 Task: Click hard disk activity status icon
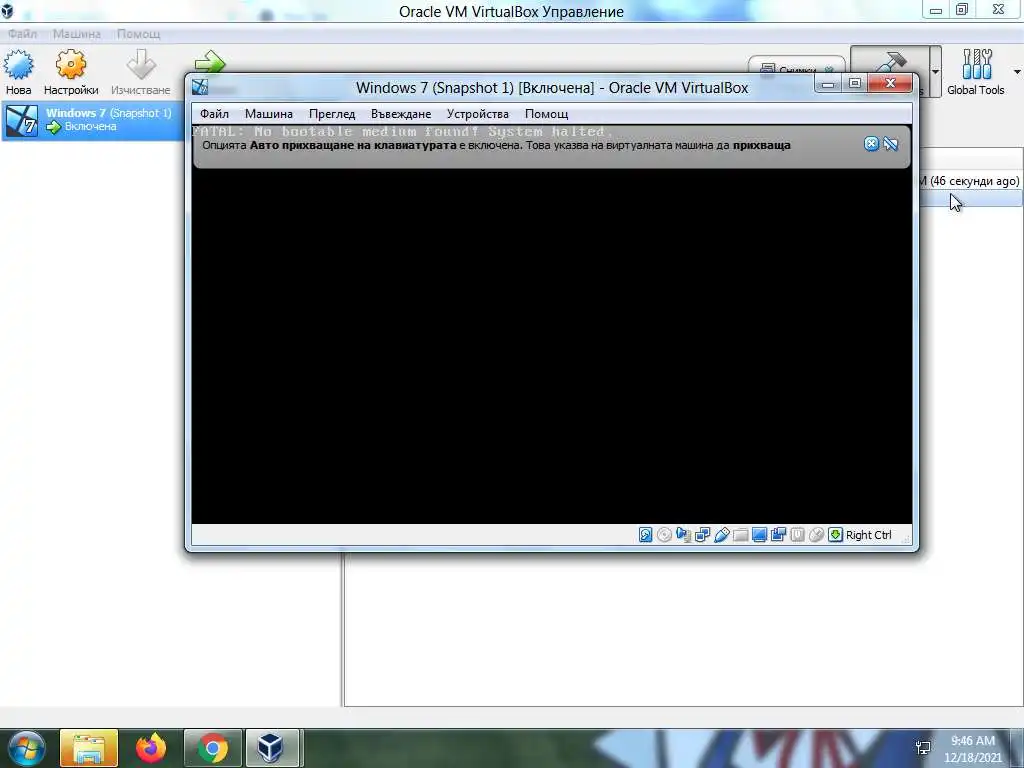(x=645, y=535)
